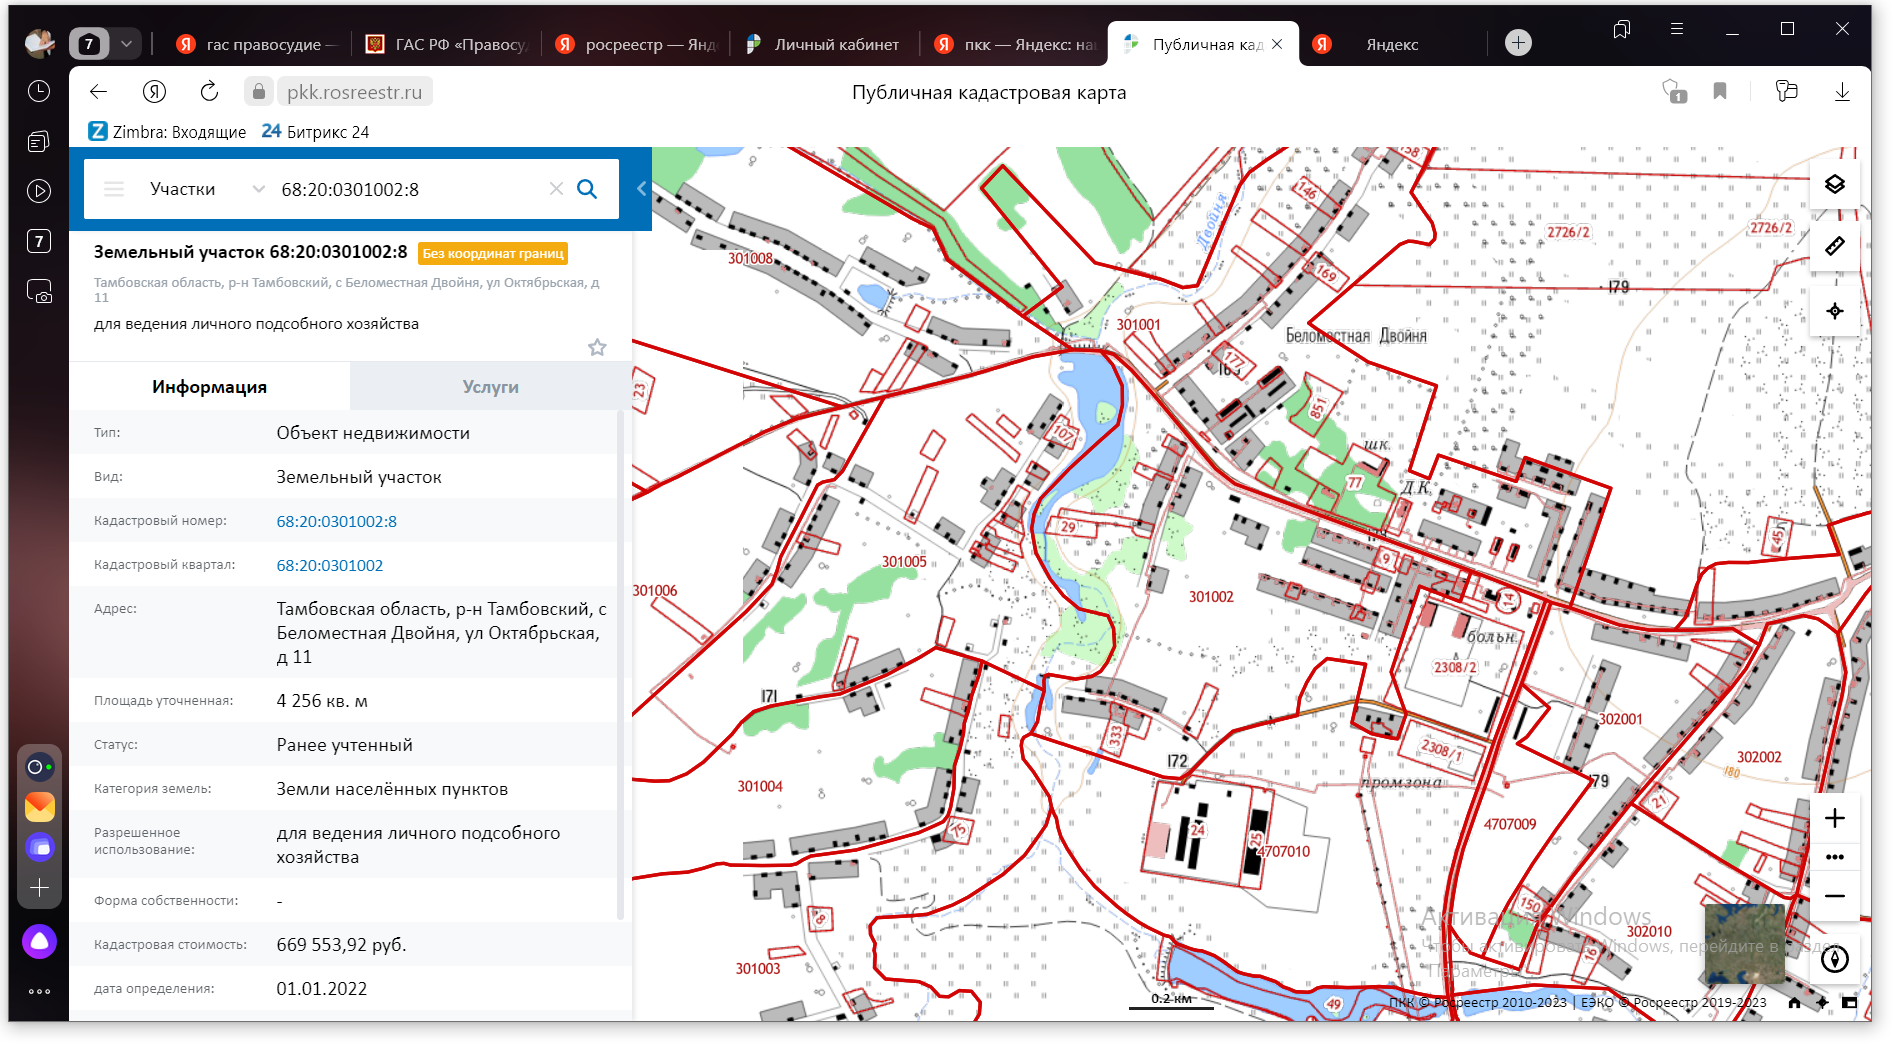Select the ruler measurement tool
Viewport: 1893px width, 1044px height.
click(x=1834, y=246)
